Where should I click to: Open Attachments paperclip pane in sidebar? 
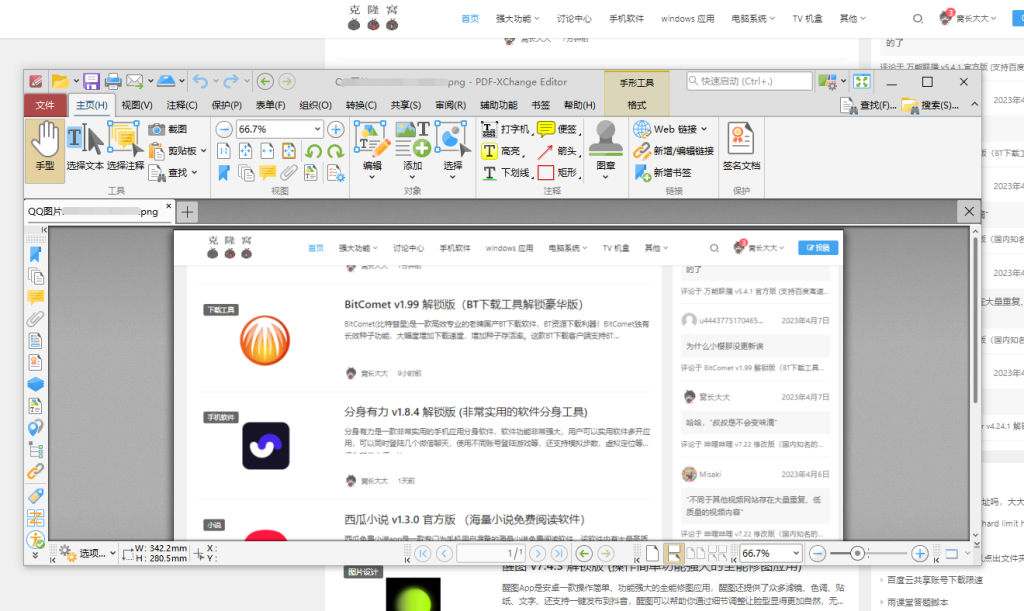click(35, 319)
